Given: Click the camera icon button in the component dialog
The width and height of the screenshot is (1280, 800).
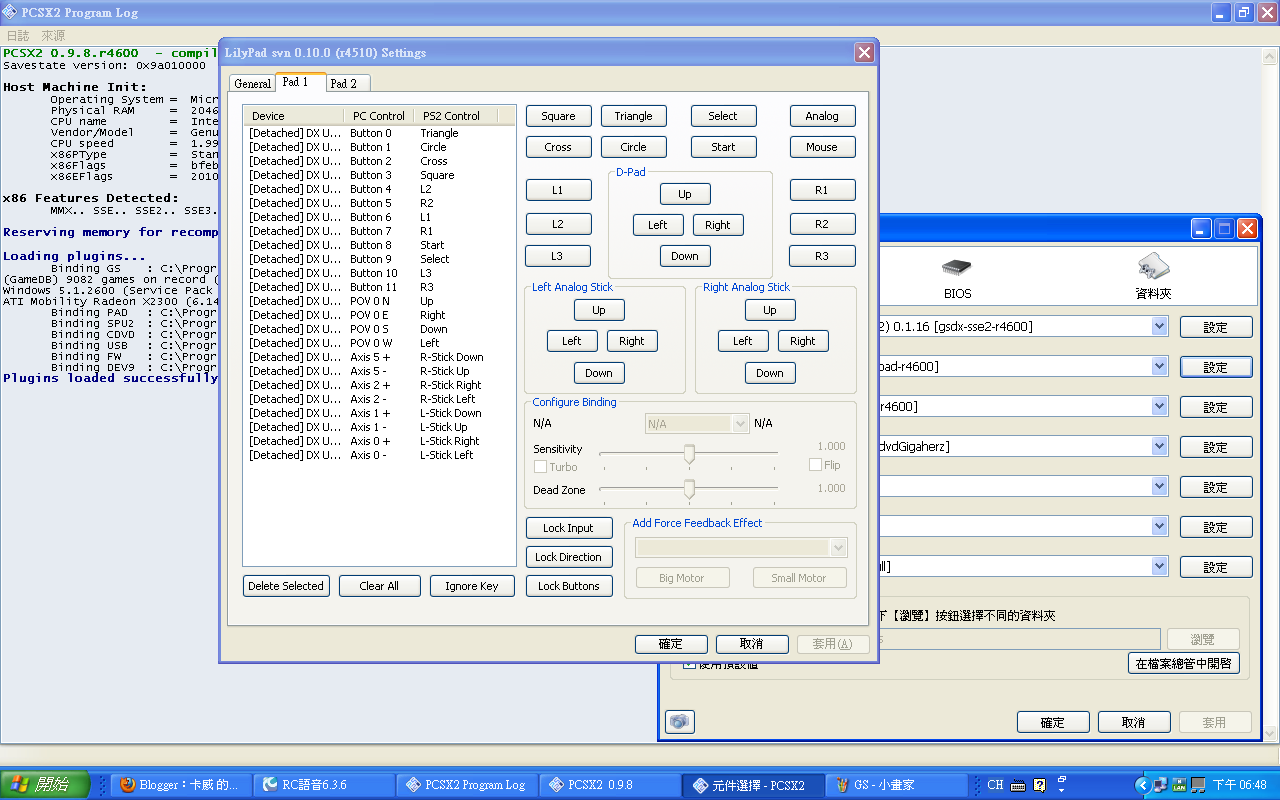Looking at the screenshot, I should pyautogui.click(x=680, y=721).
